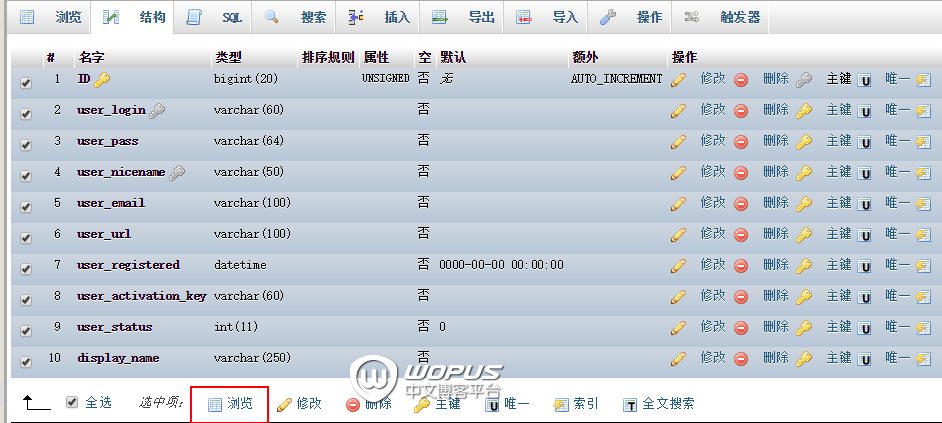Click the primary key icon in user_email row
942x423 pixels.
coord(804,203)
